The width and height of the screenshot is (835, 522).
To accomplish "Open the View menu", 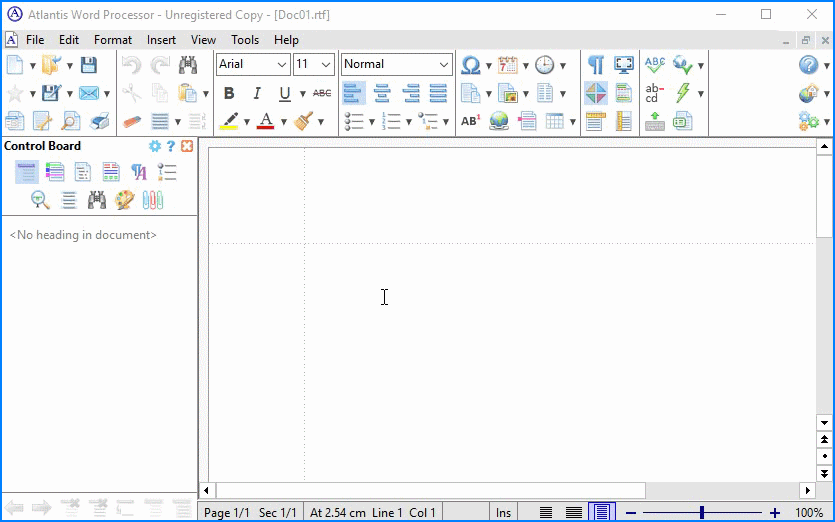I will click(203, 40).
